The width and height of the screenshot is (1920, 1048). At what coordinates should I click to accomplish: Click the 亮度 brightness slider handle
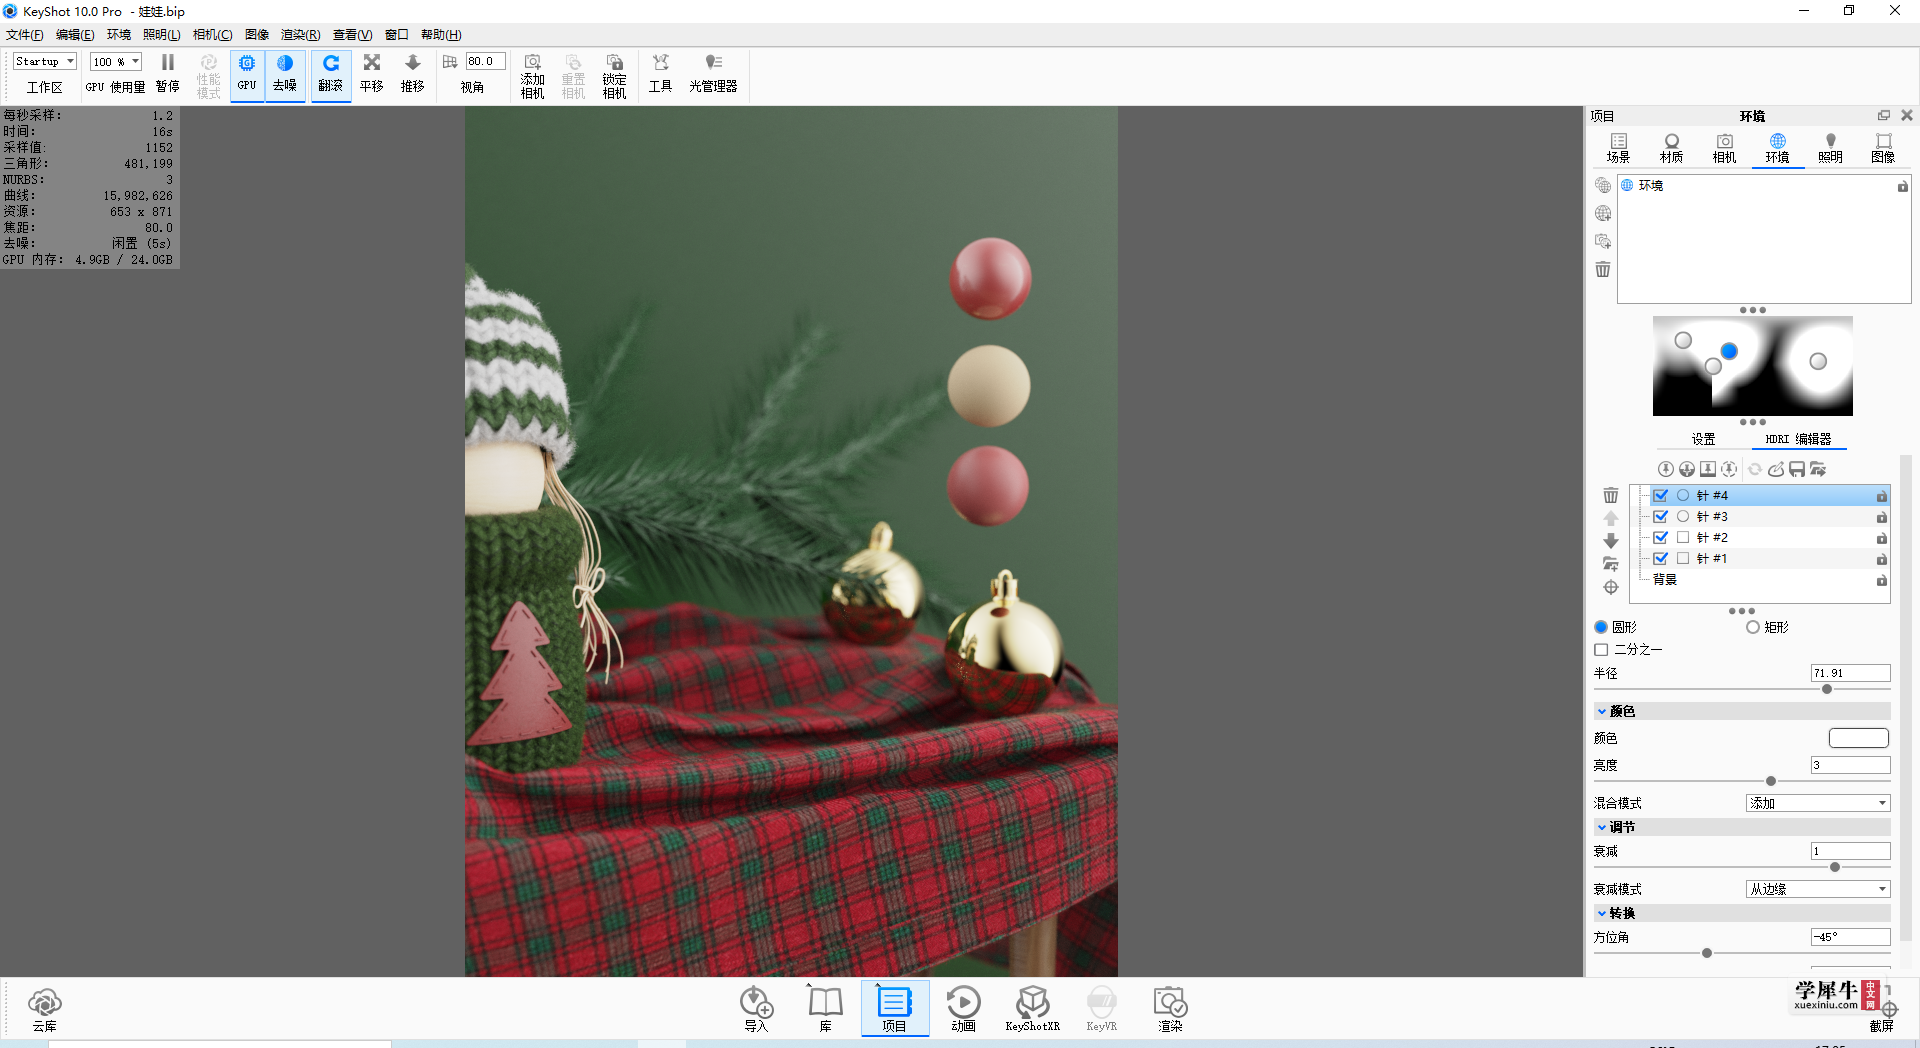1771,782
